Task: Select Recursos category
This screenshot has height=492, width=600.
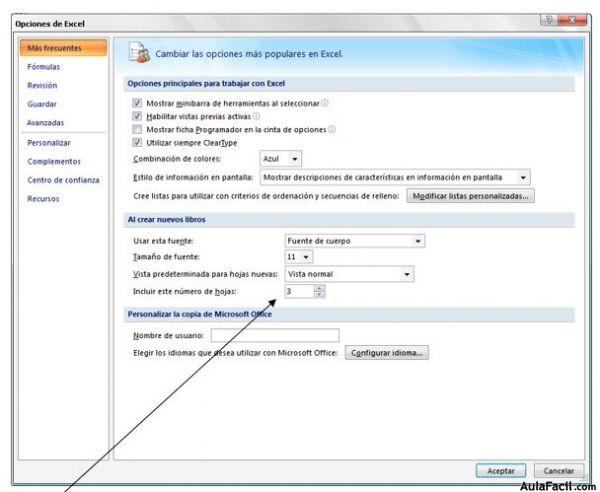Action: coord(43,199)
